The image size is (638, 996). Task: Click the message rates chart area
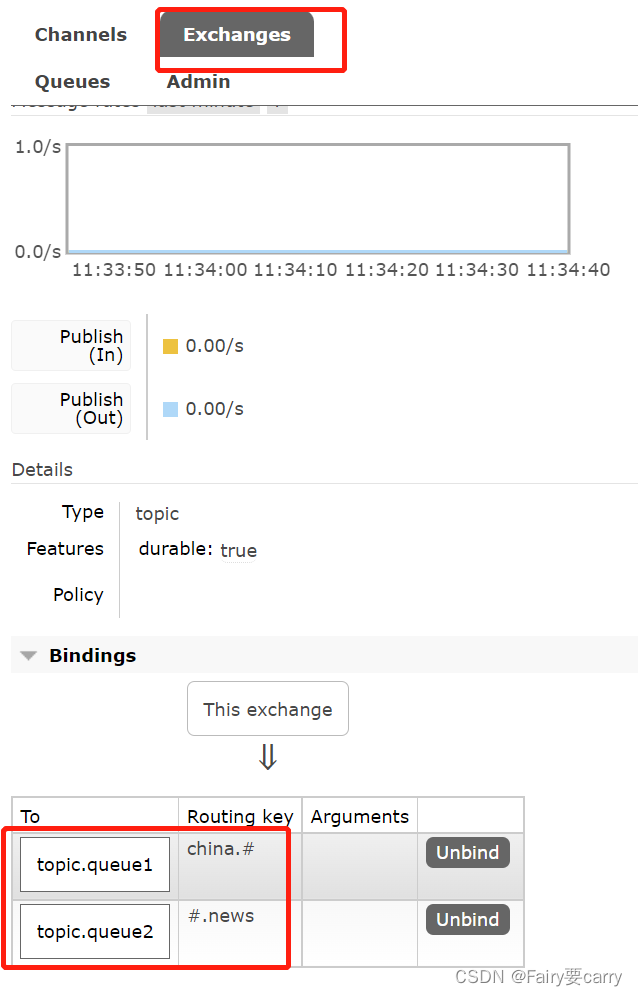(318, 198)
